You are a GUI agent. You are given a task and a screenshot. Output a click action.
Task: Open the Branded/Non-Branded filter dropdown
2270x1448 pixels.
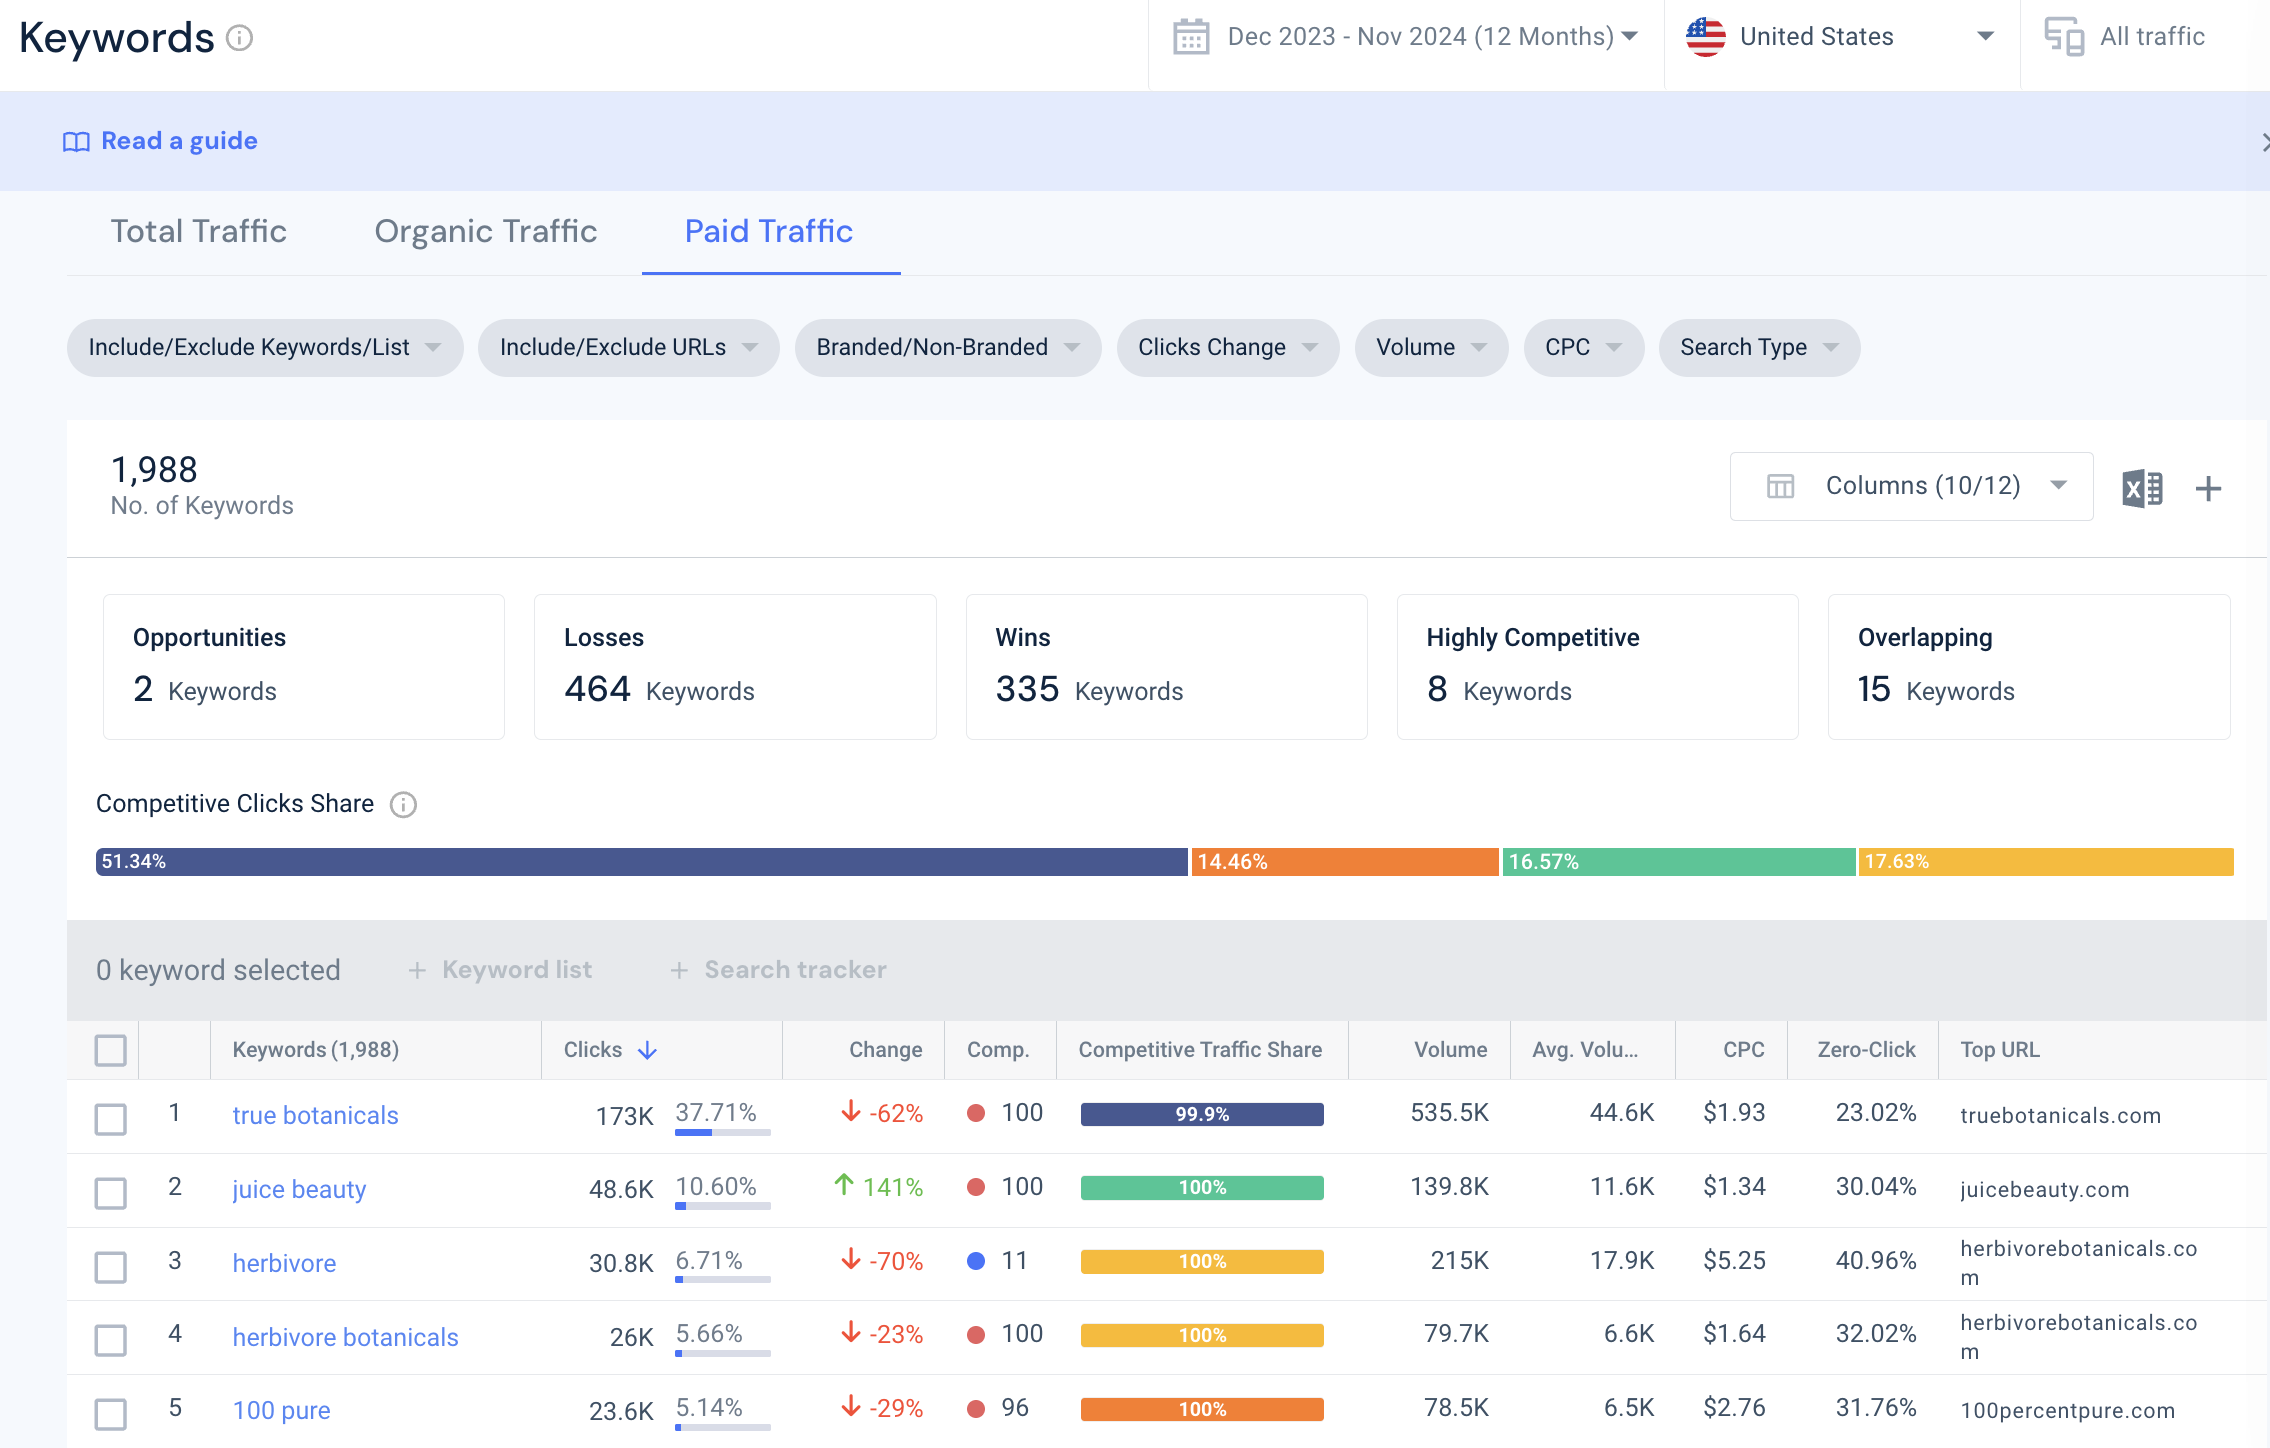(x=947, y=347)
